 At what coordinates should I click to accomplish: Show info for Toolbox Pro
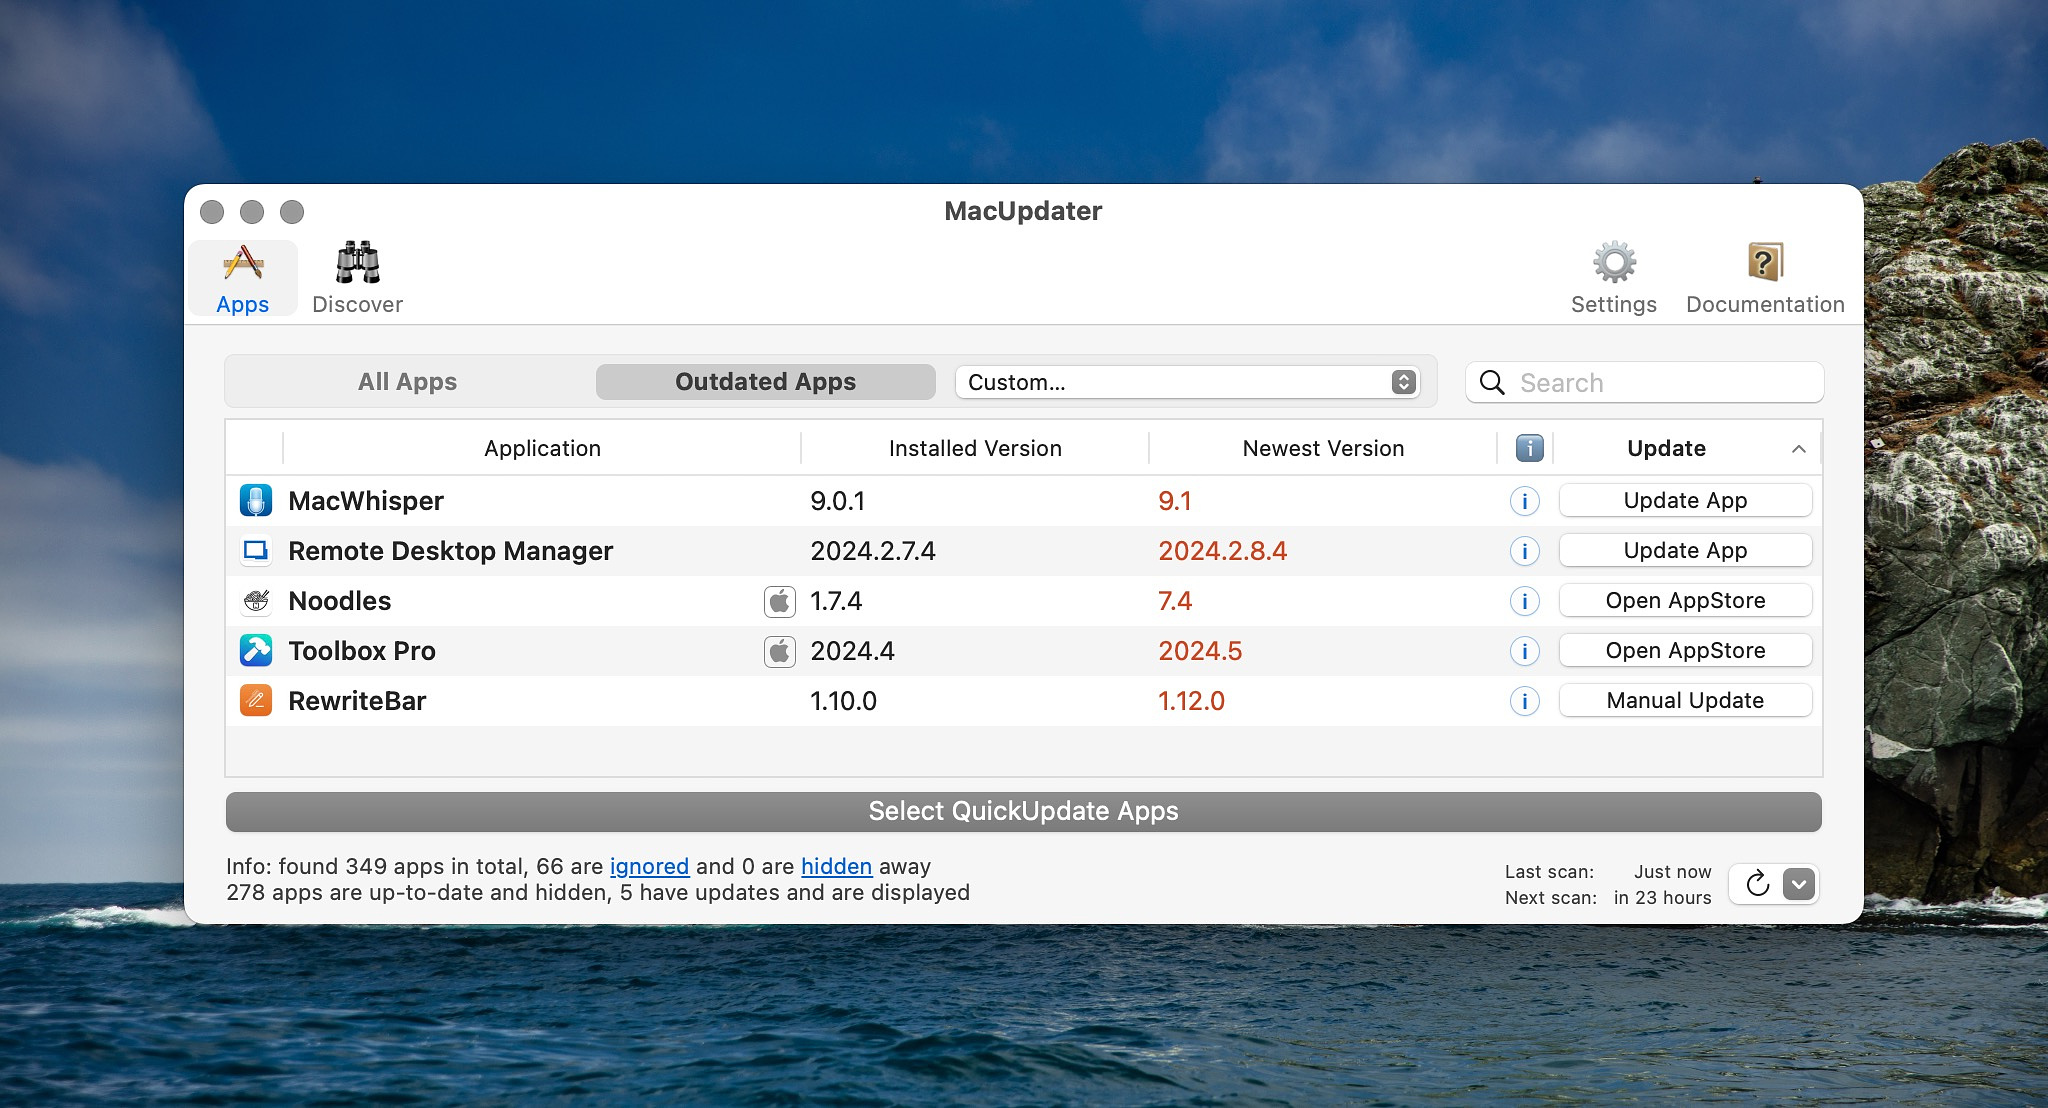click(1524, 651)
